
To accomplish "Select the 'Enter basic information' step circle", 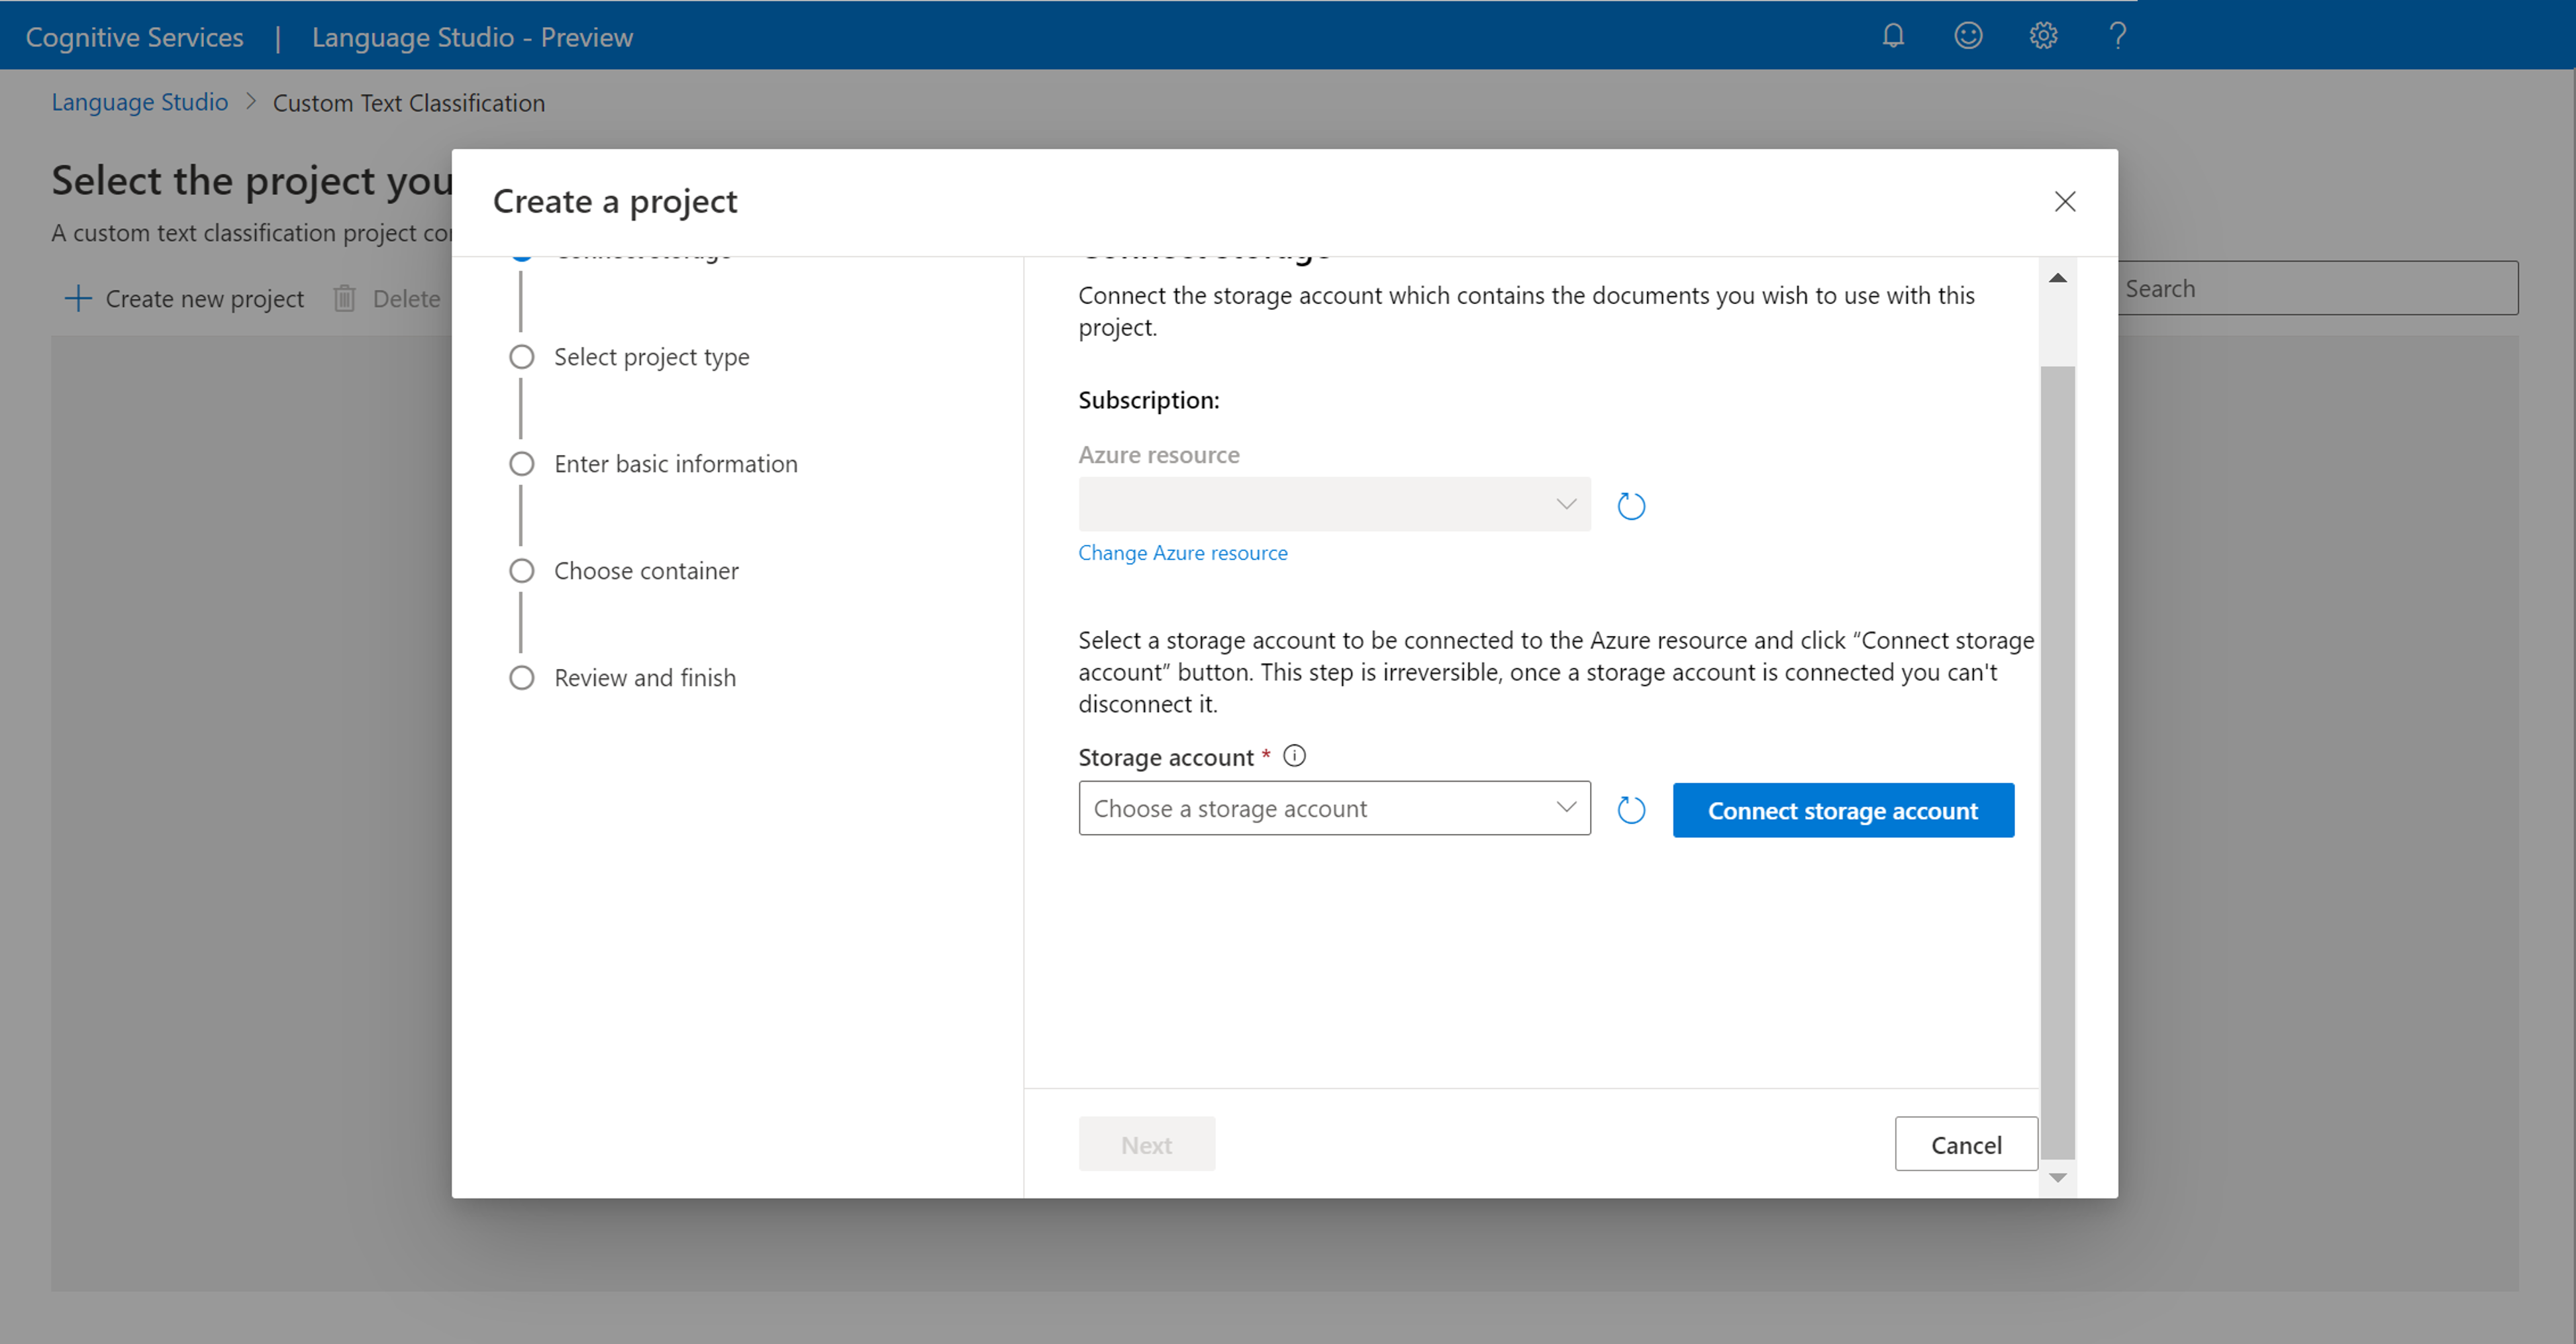I will click(x=521, y=464).
